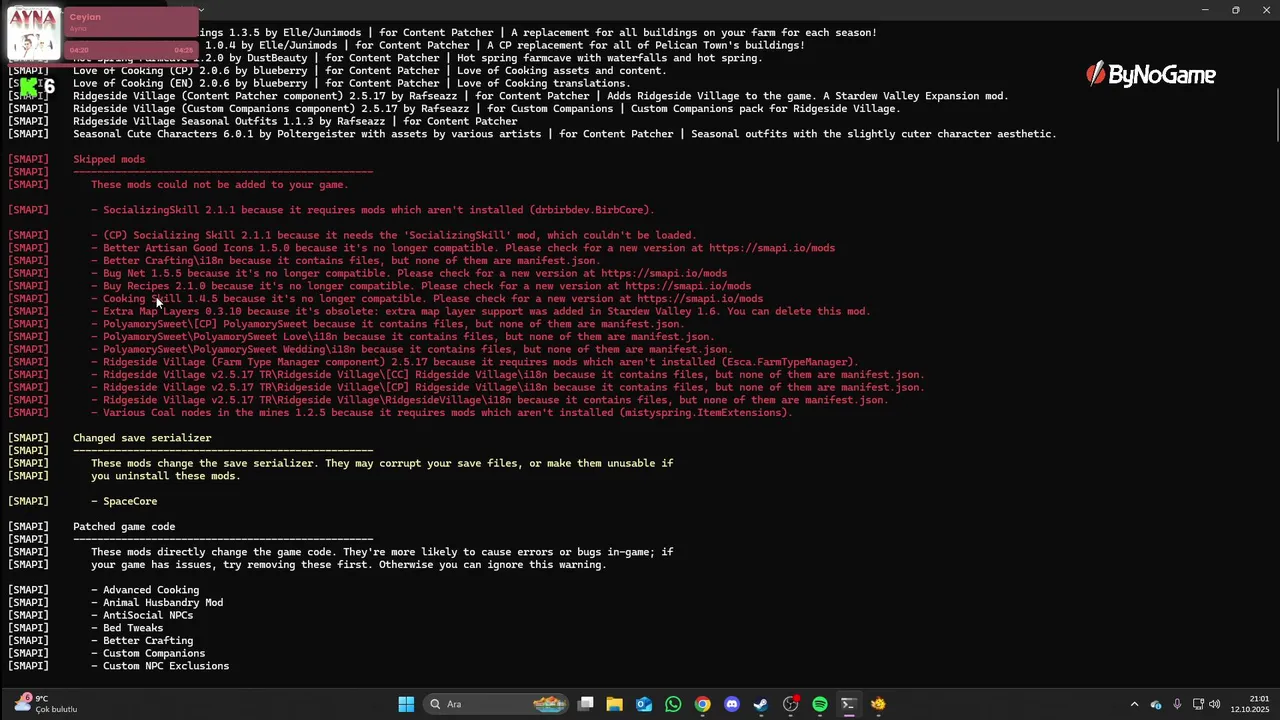The width and height of the screenshot is (1280, 720).
Task: Click the Extra Map Layers 0.3.10 line
Action: [x=481, y=311]
